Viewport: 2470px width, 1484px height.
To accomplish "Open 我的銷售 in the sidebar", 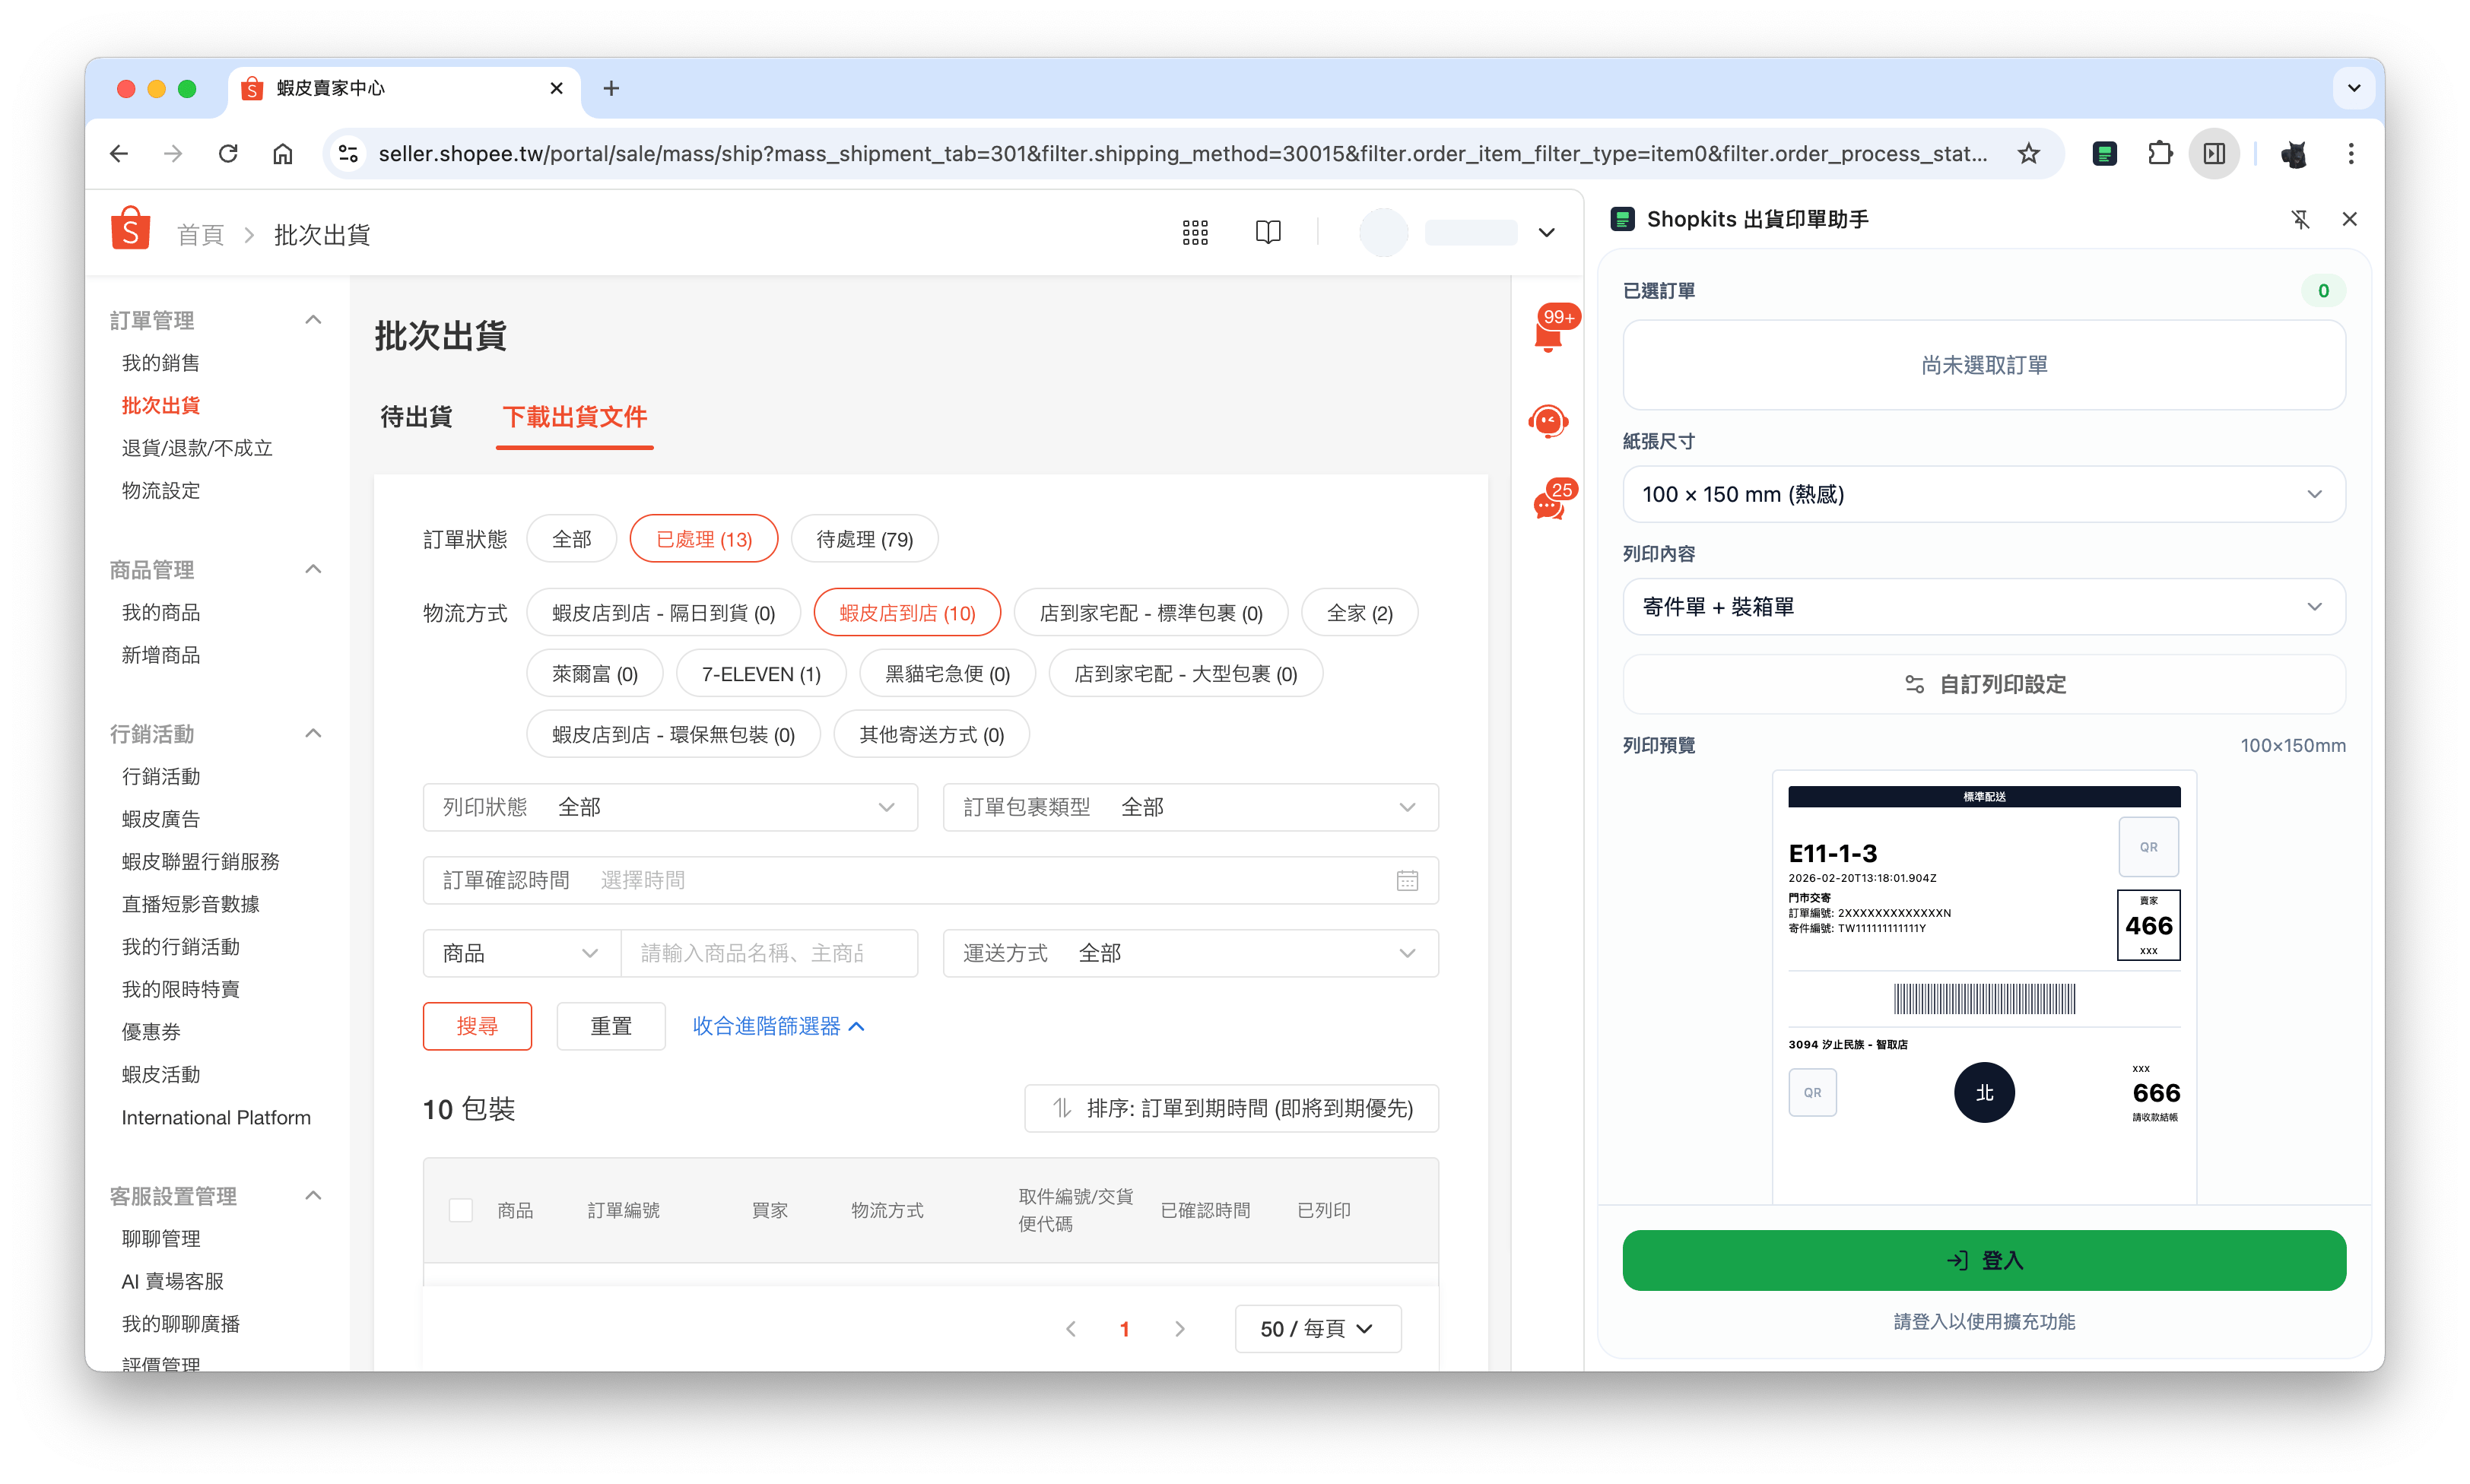I will tap(161, 363).
